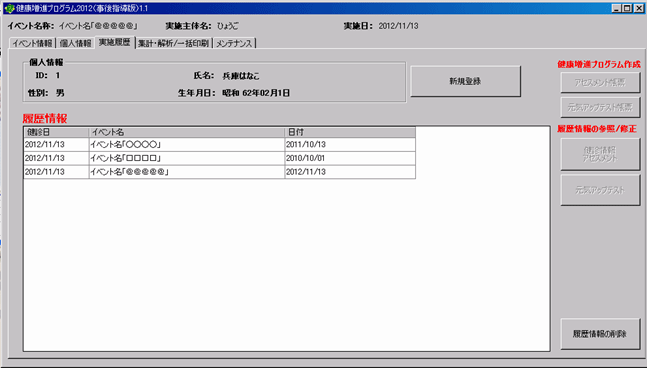Click the 新規登録 button
The width and height of the screenshot is (647, 368).
465,82
